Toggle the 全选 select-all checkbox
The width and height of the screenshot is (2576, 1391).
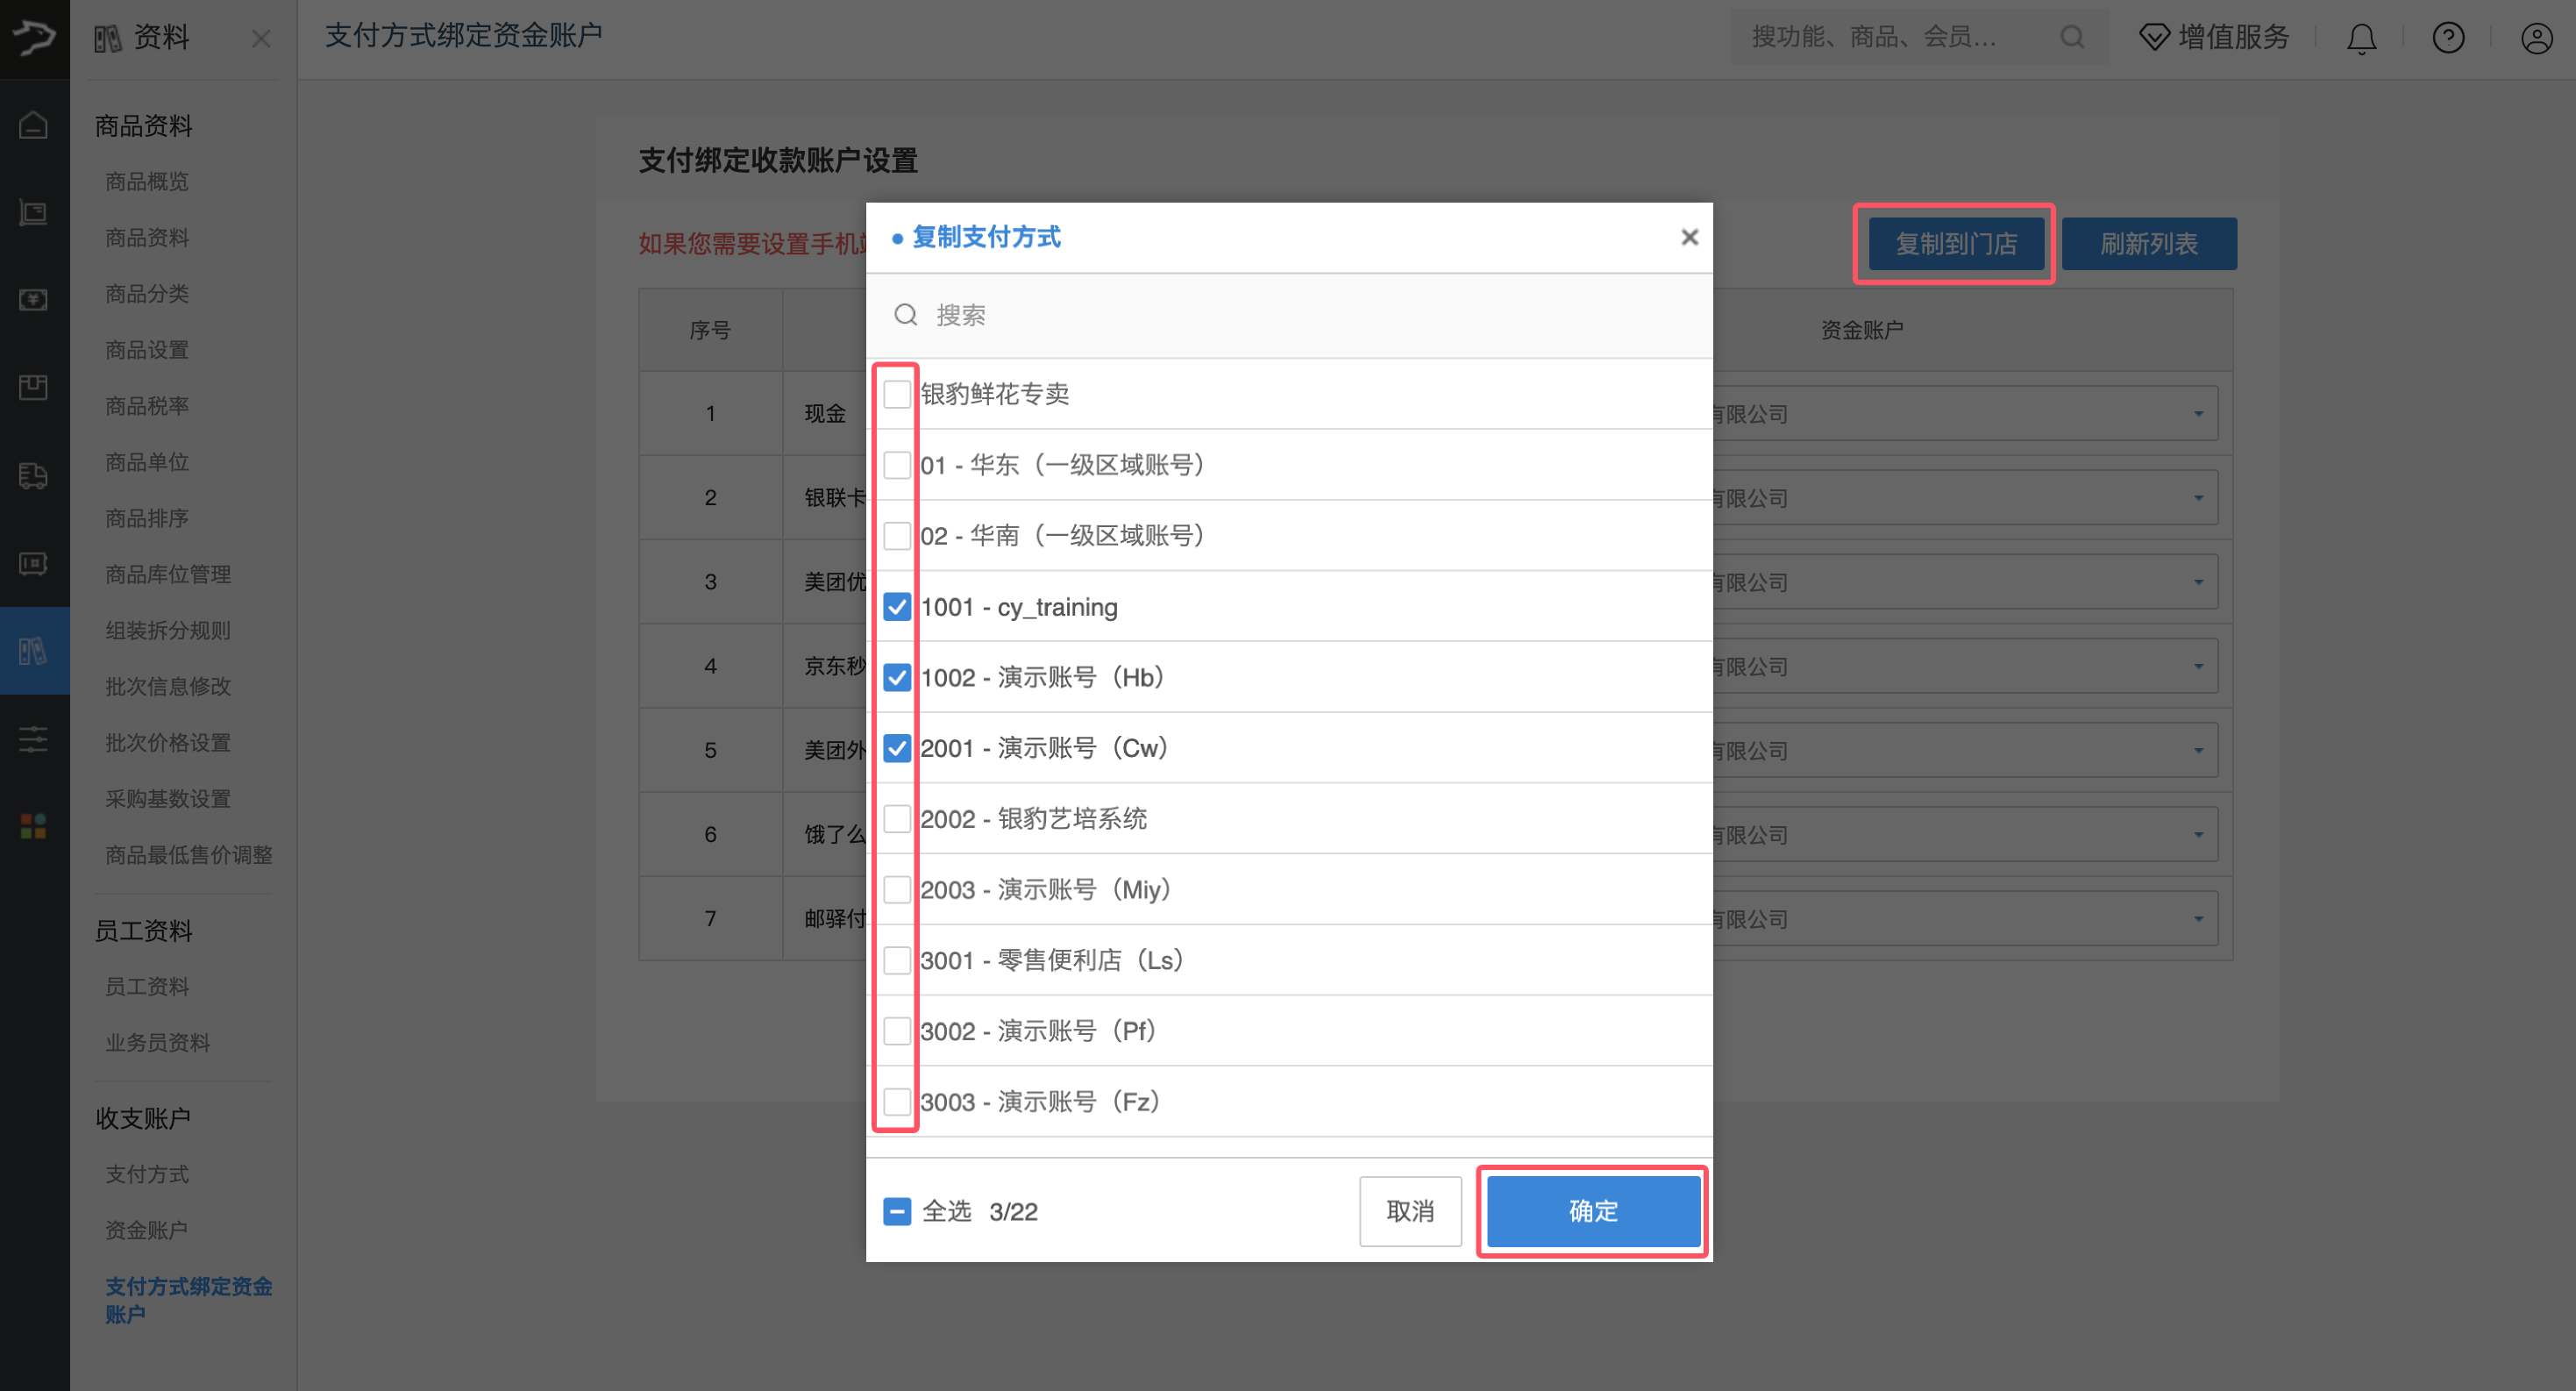click(897, 1211)
